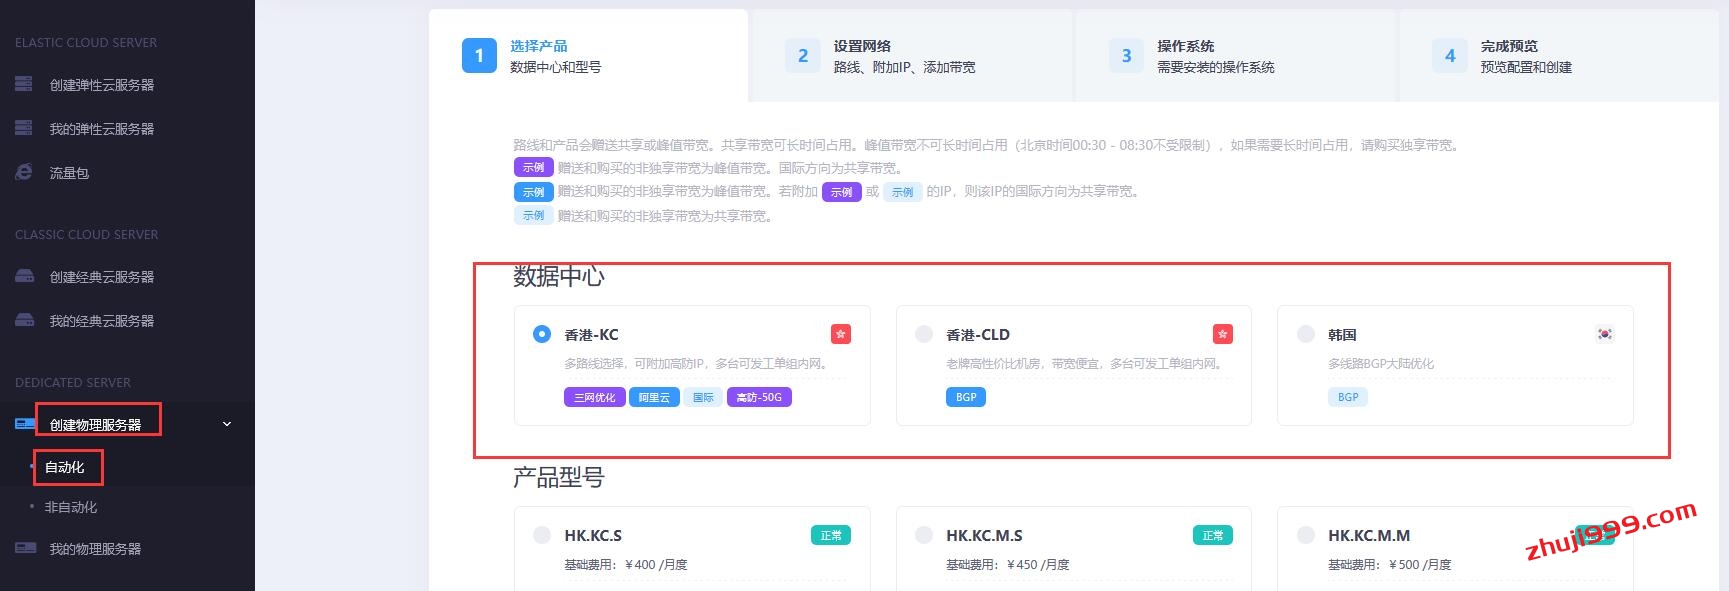Collapse the 创建物理服务器 menu chevron
The height and width of the screenshot is (591, 1729).
pyautogui.click(x=227, y=424)
